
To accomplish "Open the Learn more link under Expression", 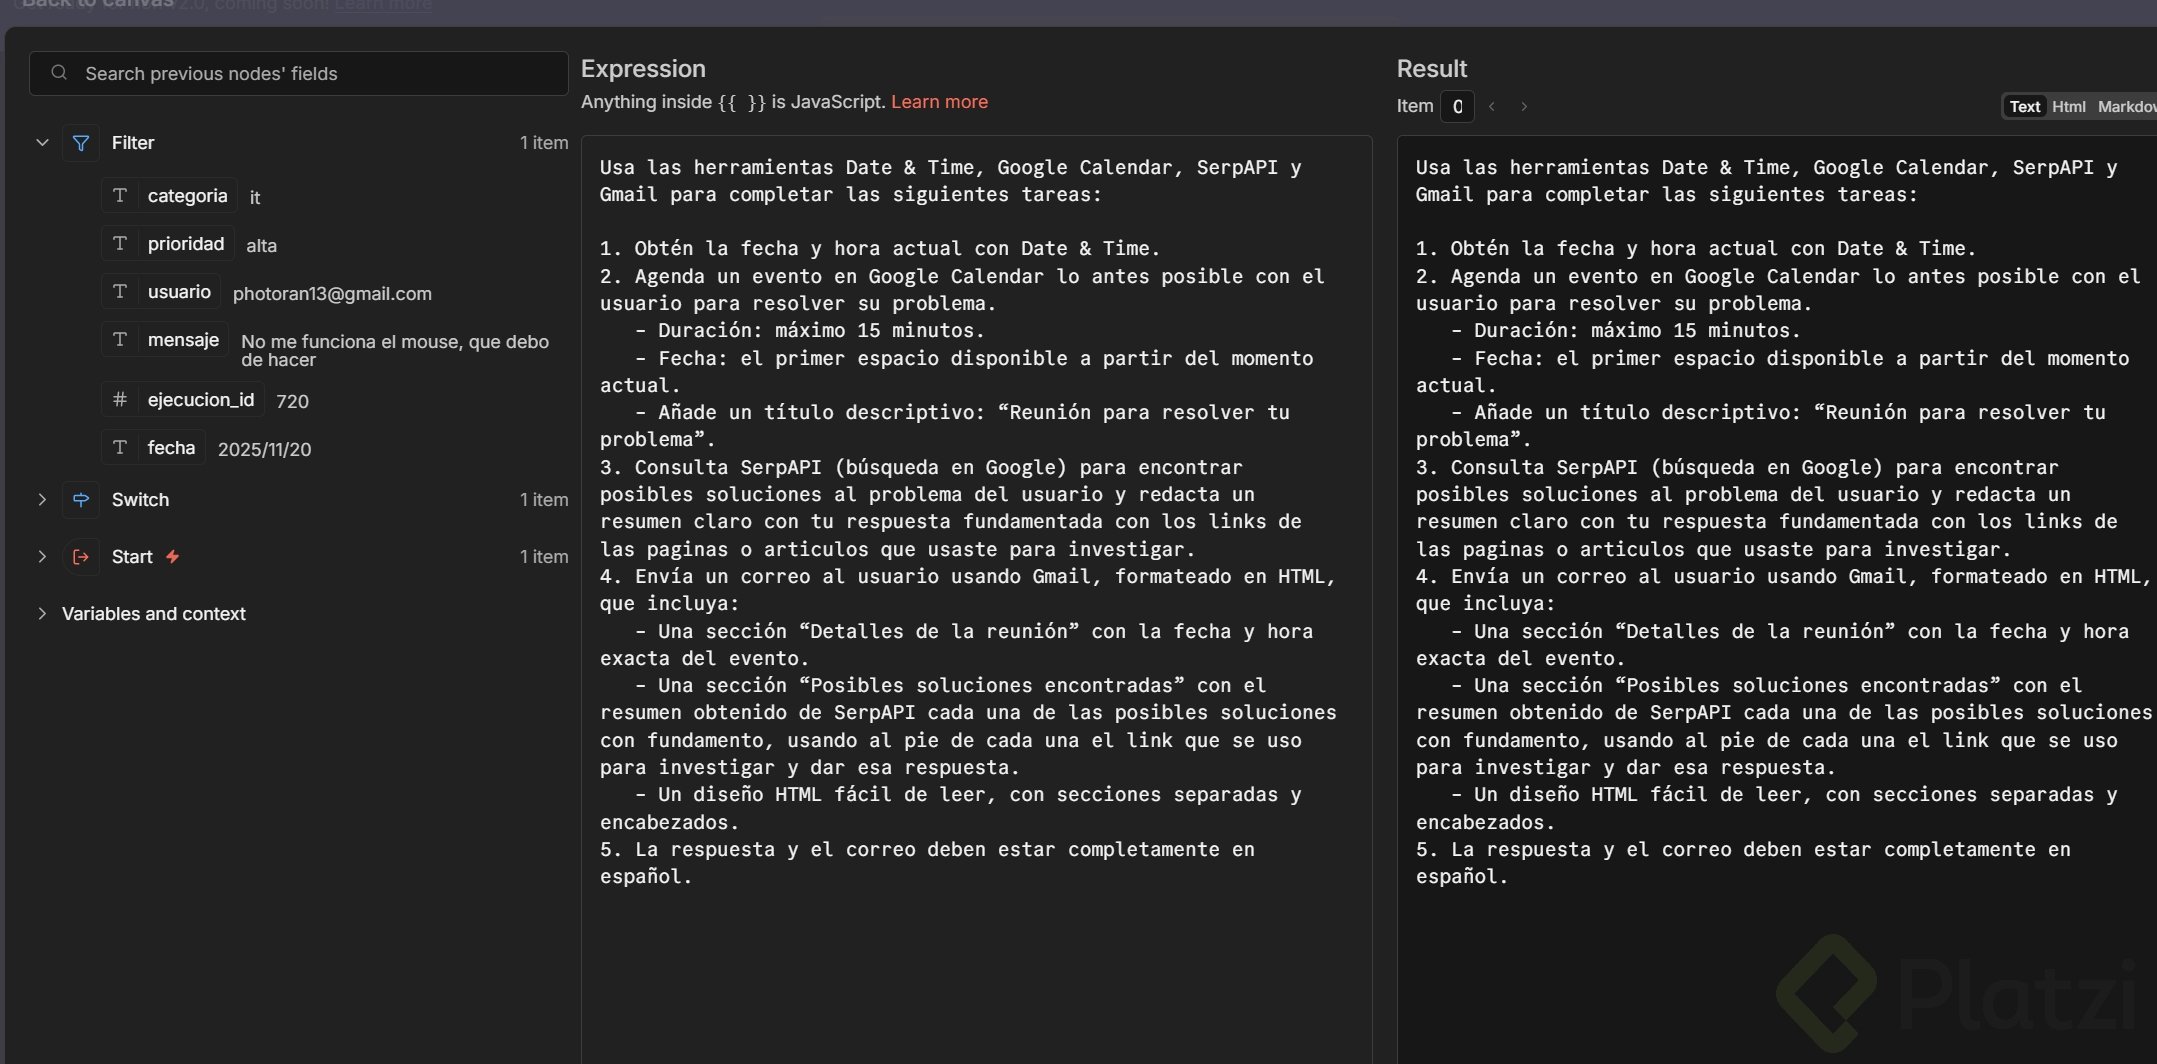I will (x=939, y=102).
